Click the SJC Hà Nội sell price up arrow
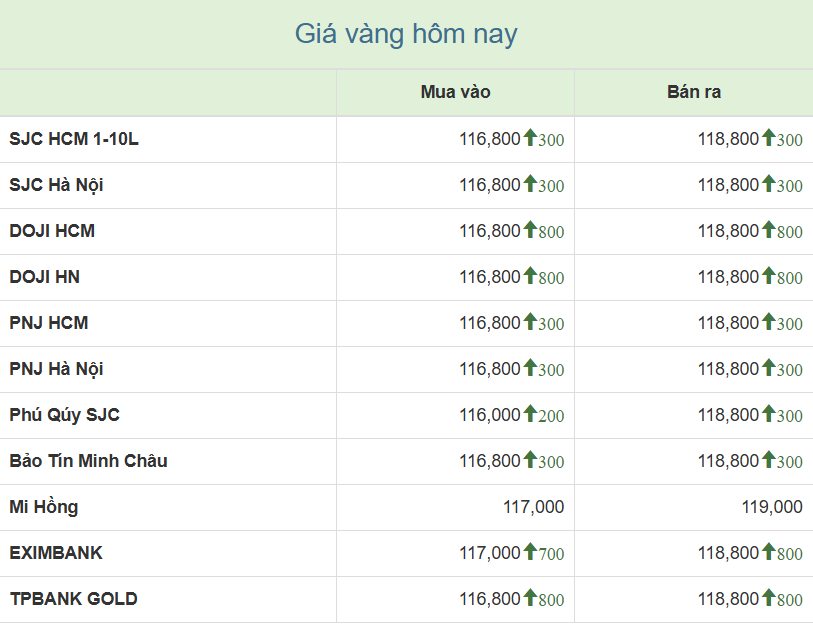The width and height of the screenshot is (813, 624). click(x=768, y=184)
